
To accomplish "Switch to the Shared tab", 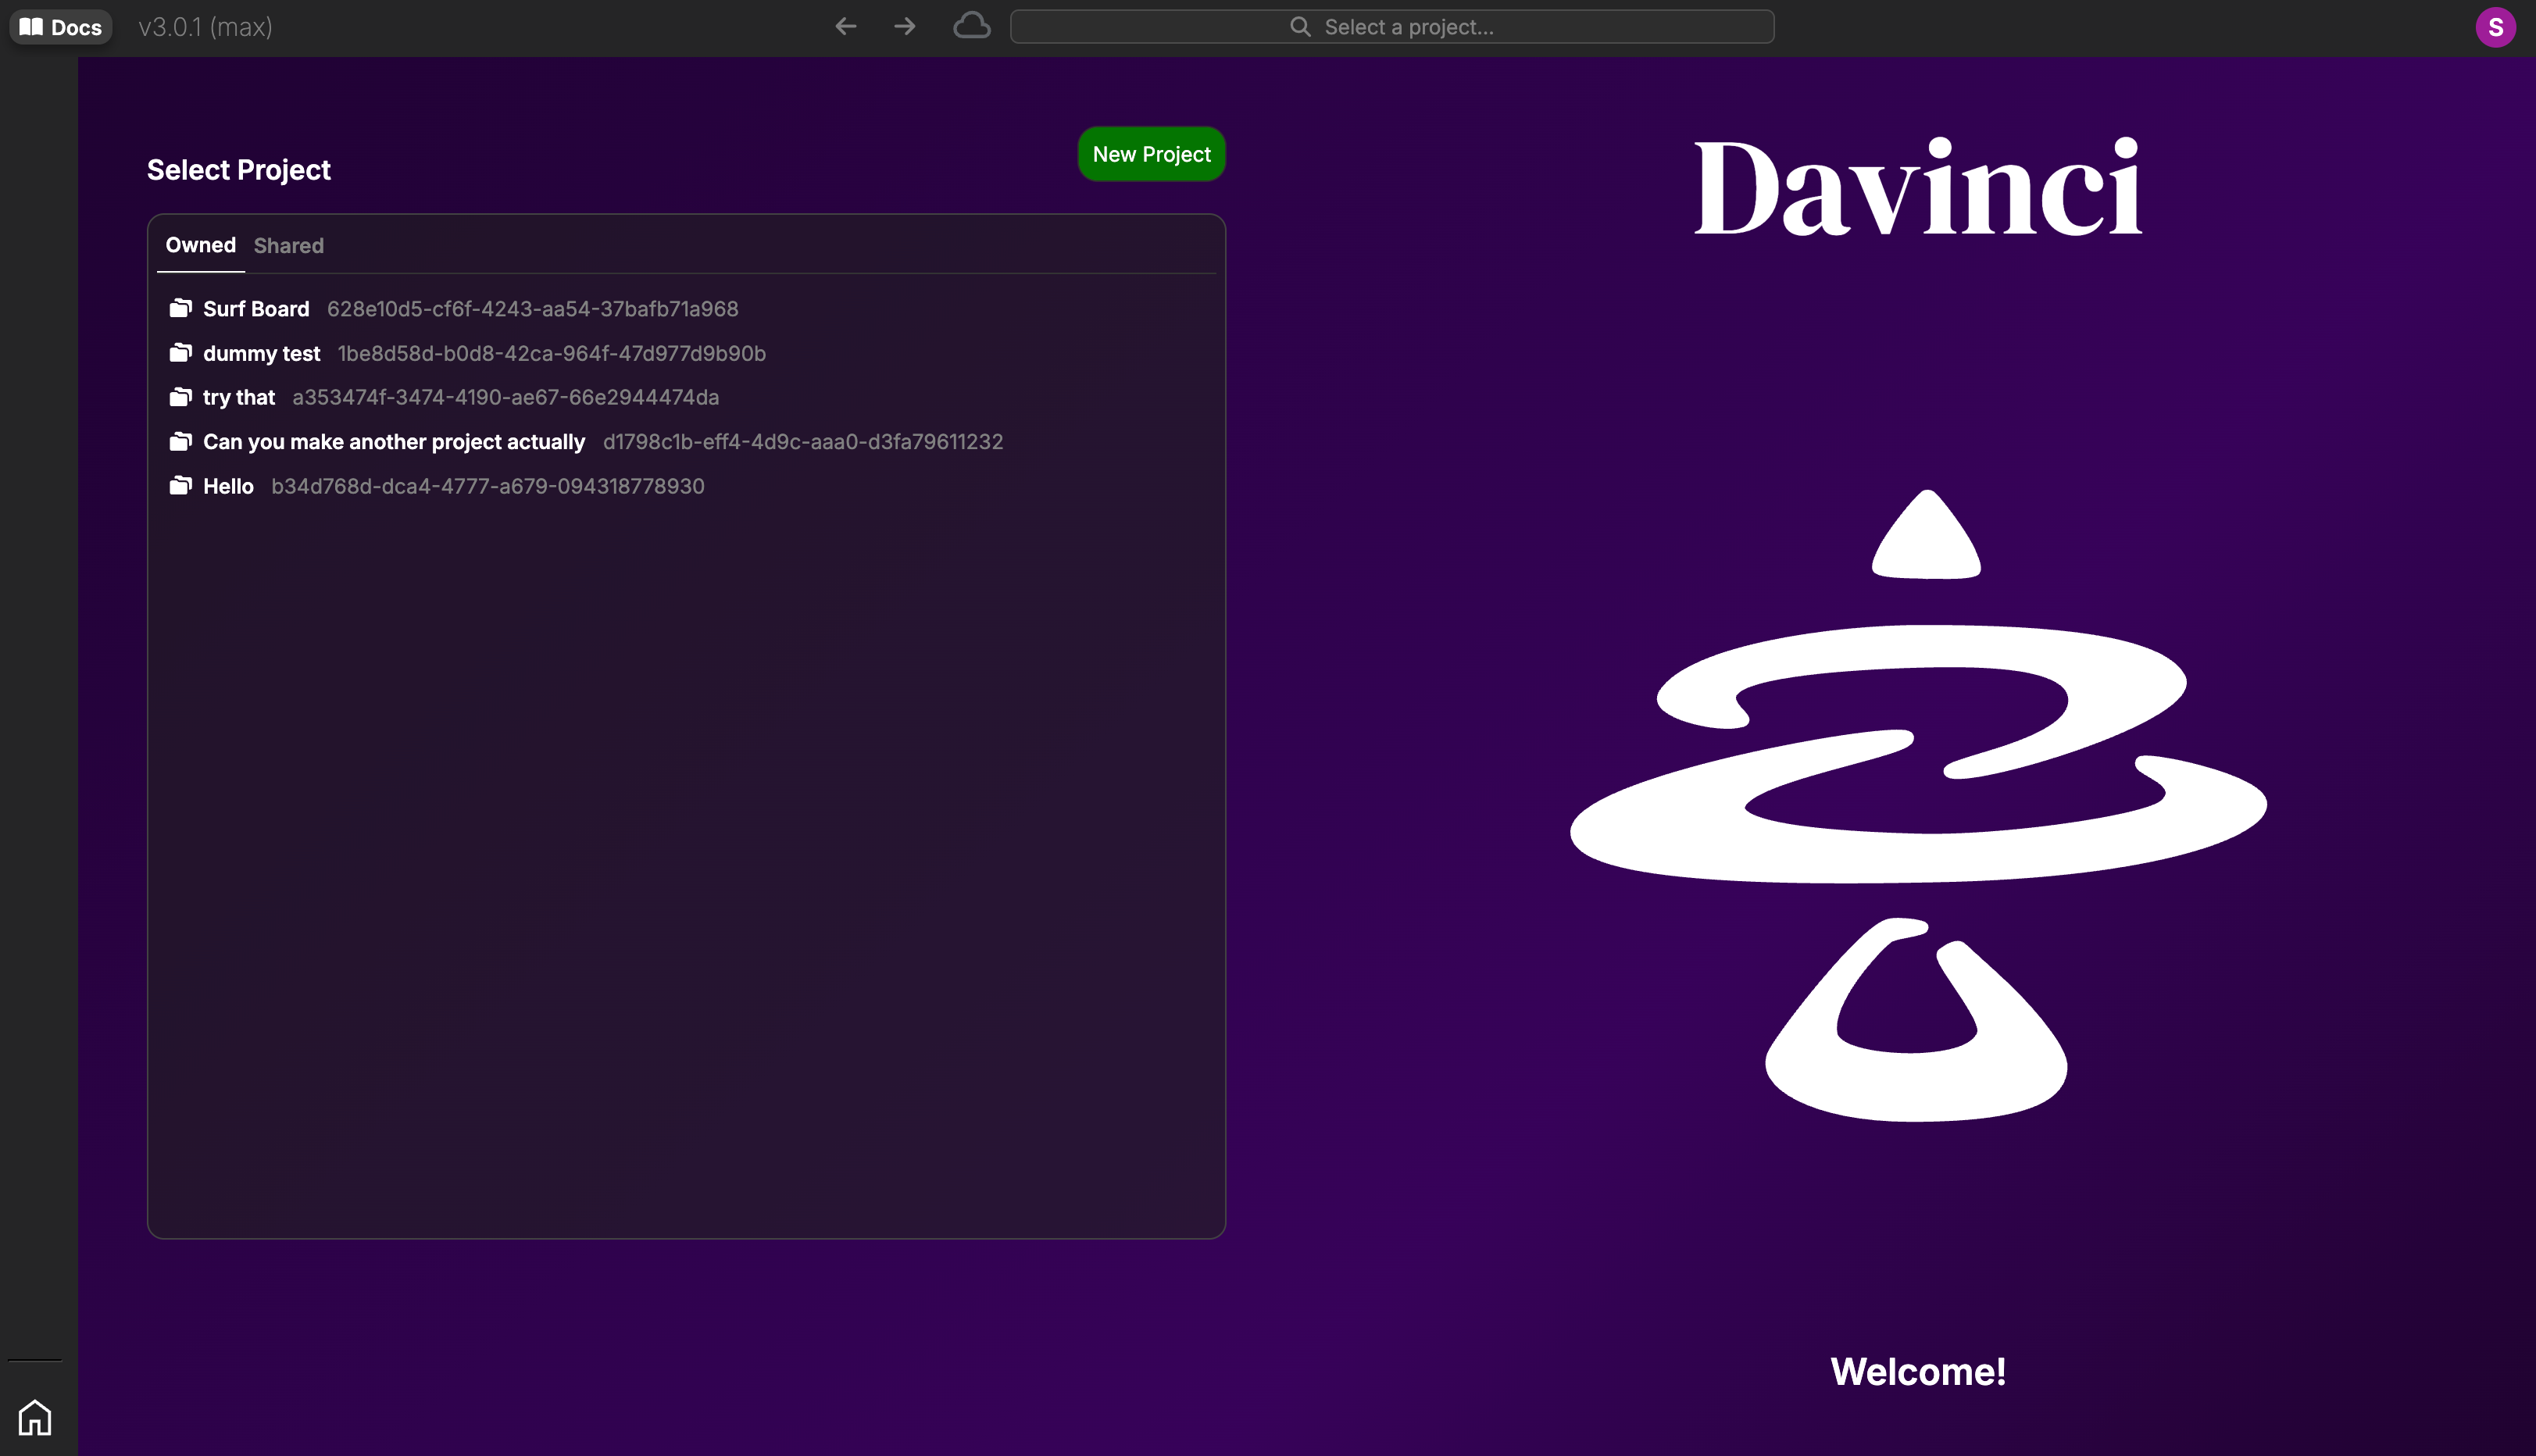I will (288, 246).
